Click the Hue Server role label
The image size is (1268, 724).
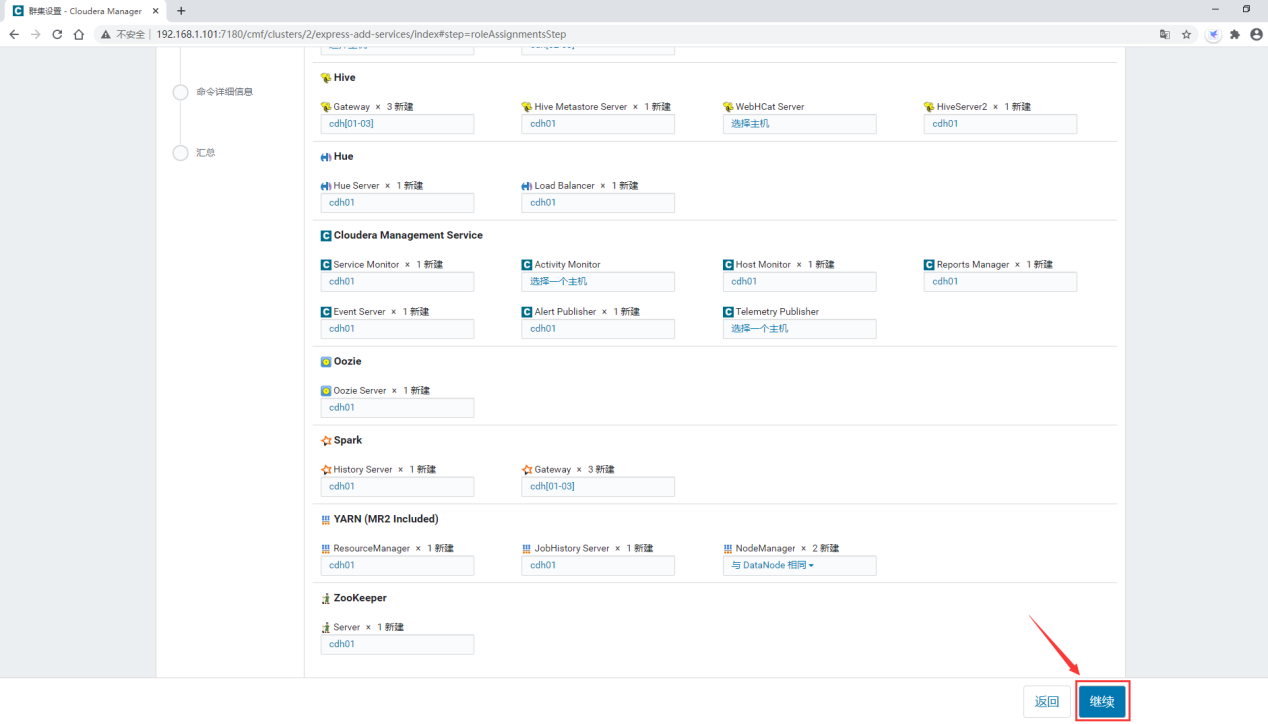pyautogui.click(x=357, y=186)
